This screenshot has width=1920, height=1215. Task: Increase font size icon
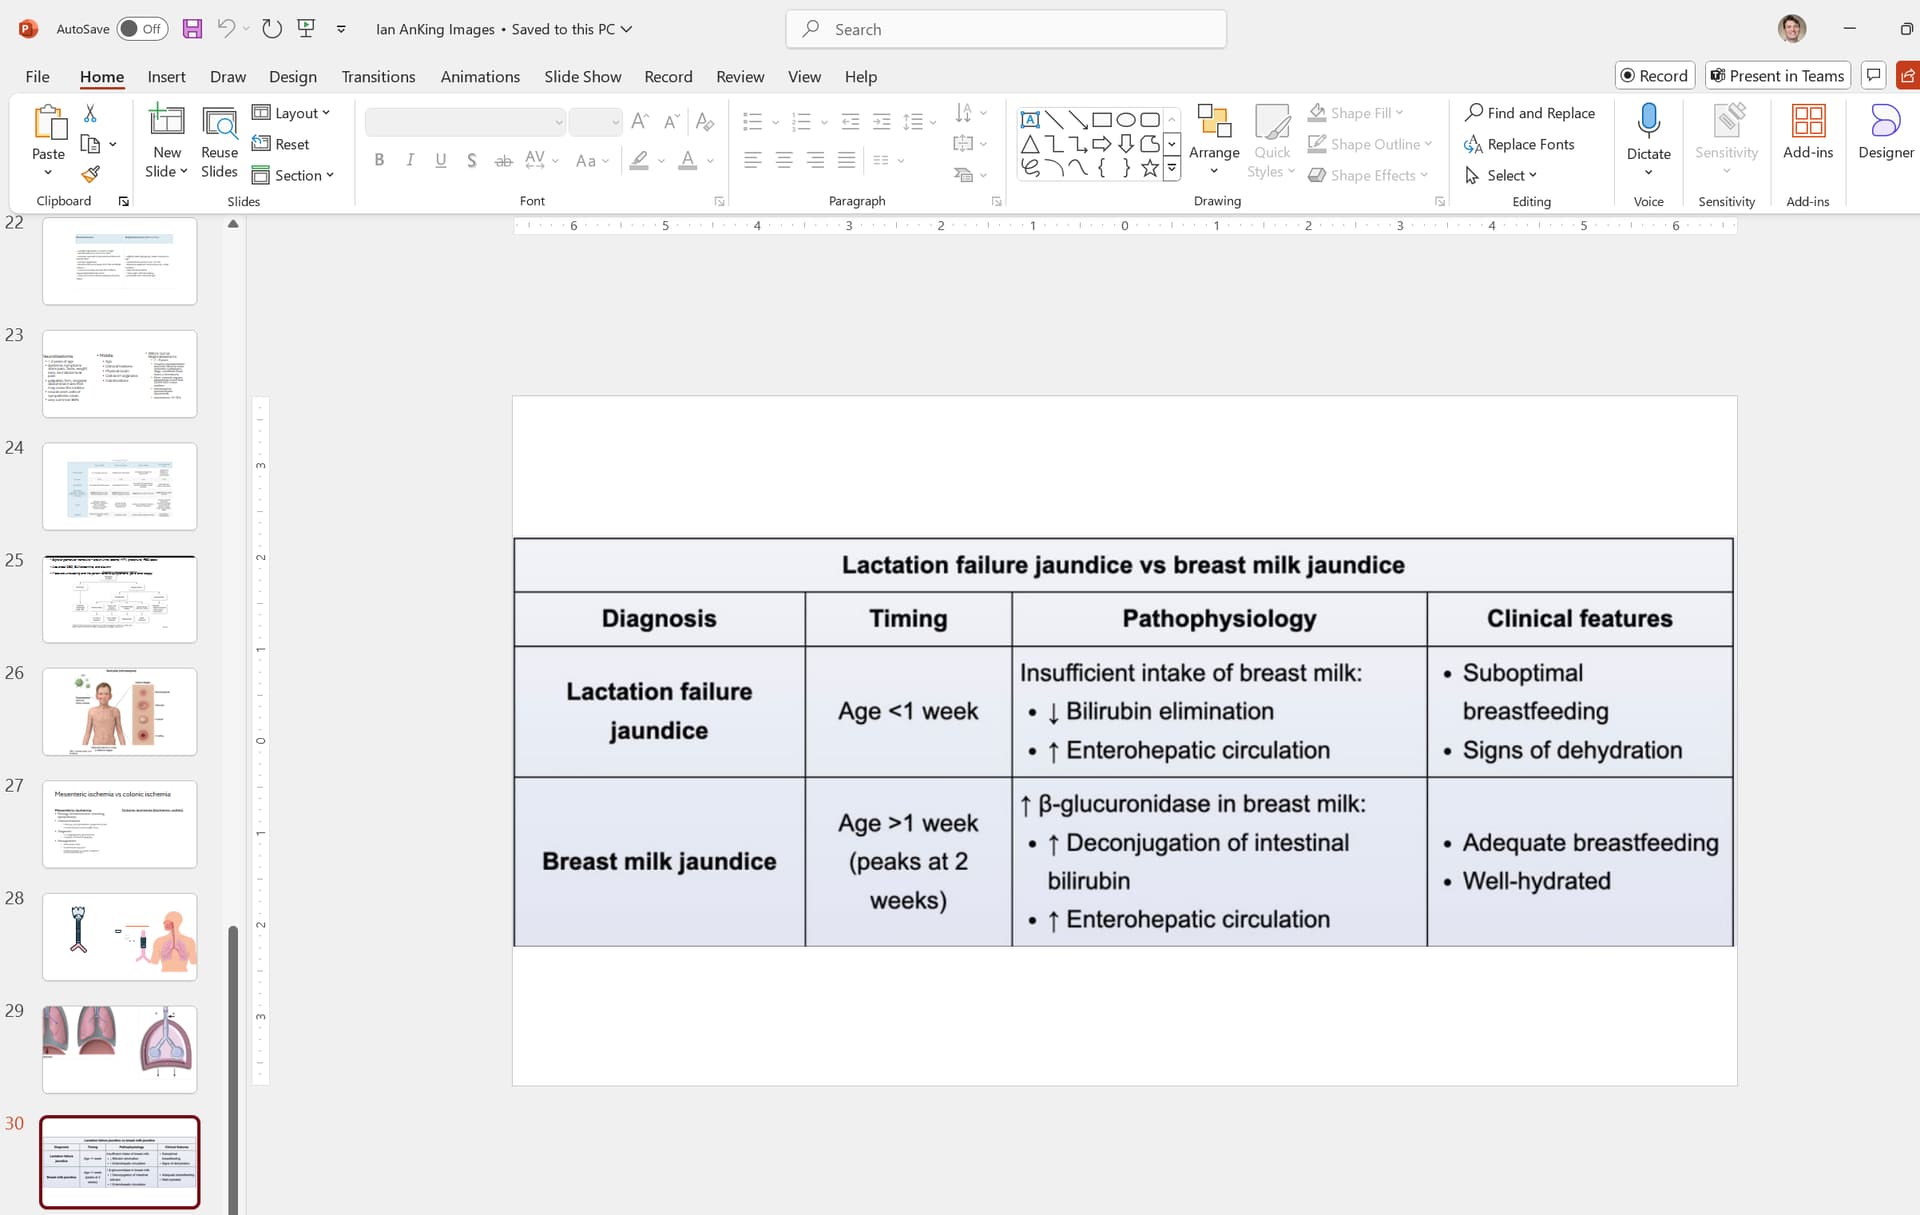tap(641, 122)
